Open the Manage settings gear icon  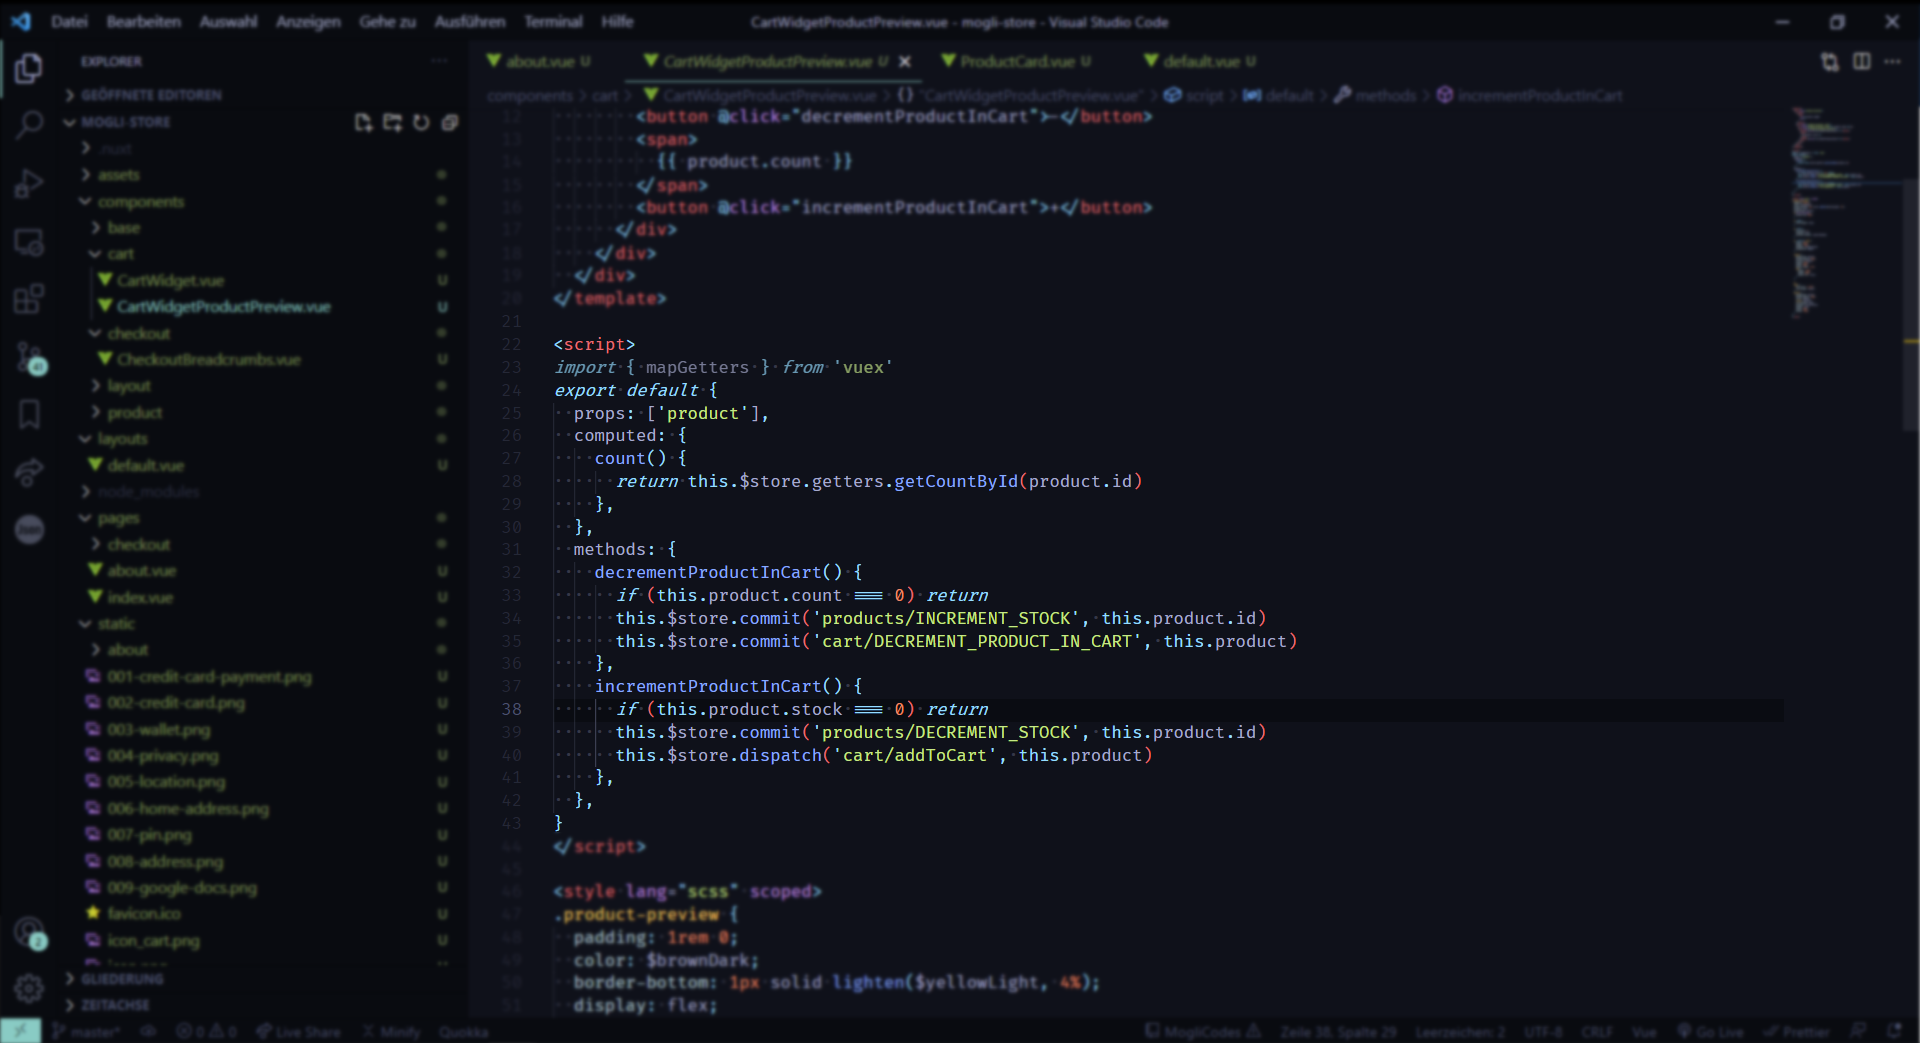29,988
